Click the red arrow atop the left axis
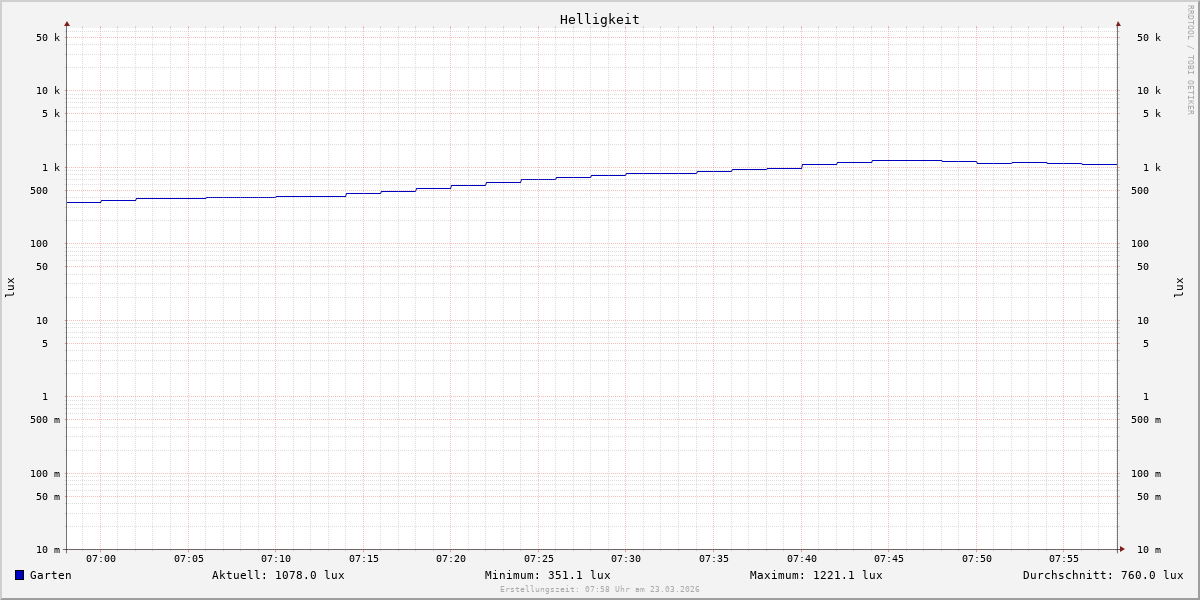This screenshot has height=600, width=1200. coord(67,23)
